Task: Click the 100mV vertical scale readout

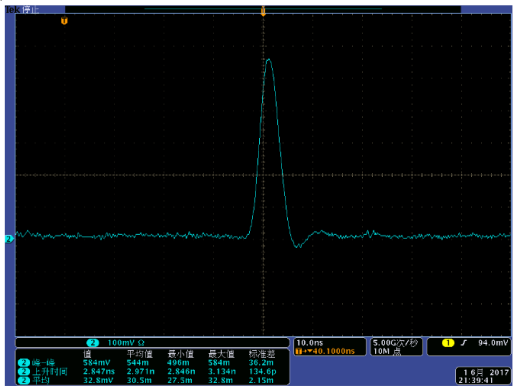Action: (x=126, y=343)
